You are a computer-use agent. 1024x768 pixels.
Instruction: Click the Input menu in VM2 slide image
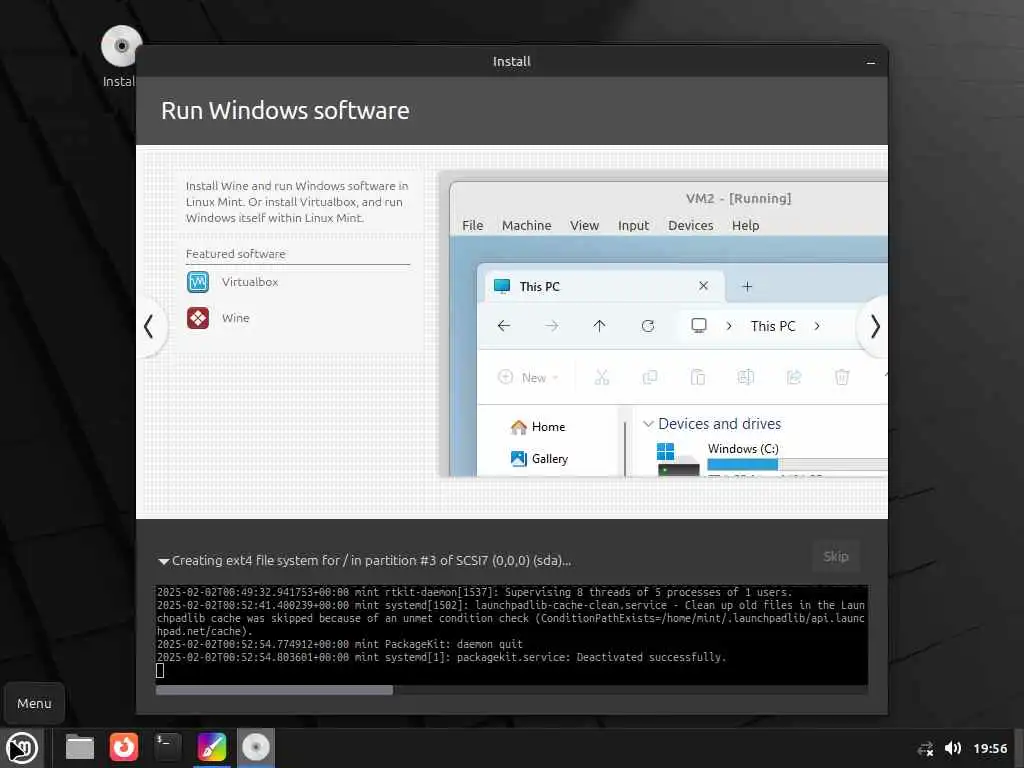[x=633, y=225]
